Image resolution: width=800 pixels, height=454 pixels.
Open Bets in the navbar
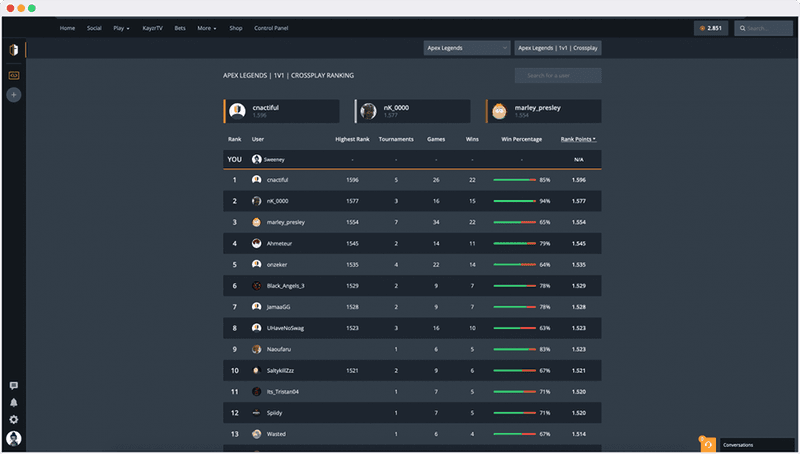point(180,28)
